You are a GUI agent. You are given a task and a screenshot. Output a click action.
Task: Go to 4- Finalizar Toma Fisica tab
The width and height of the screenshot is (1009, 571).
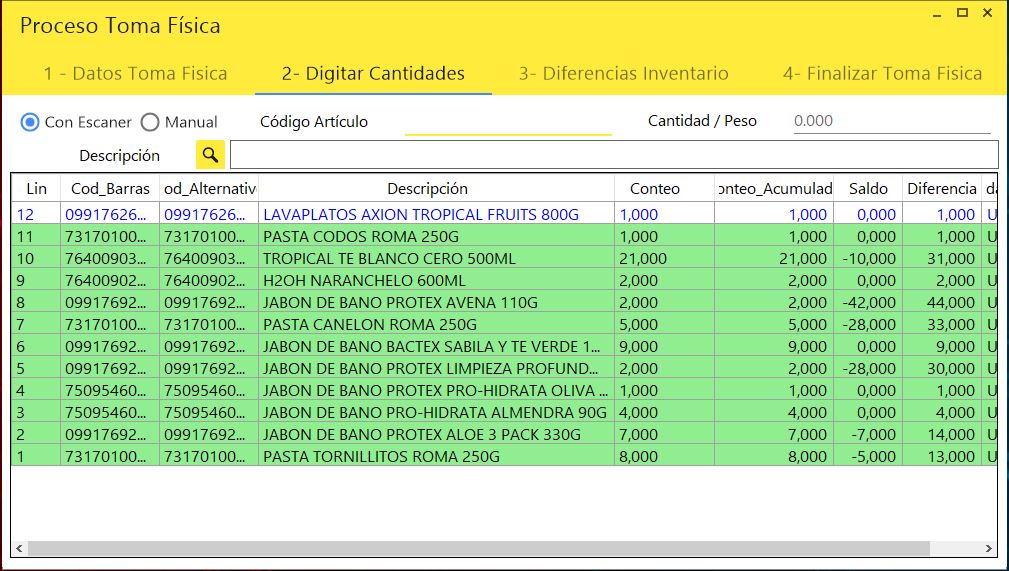coord(882,73)
